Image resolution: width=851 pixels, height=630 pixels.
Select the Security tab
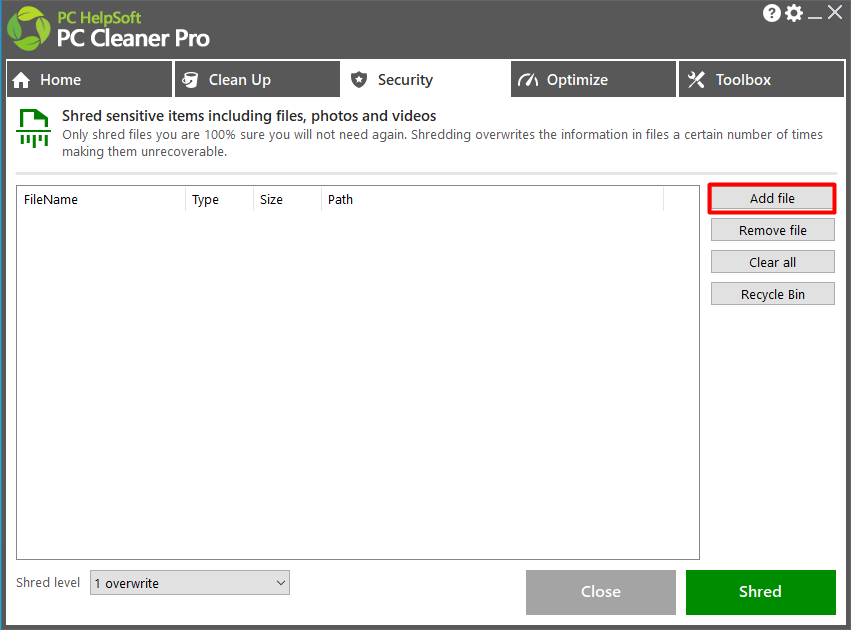[x=425, y=79]
